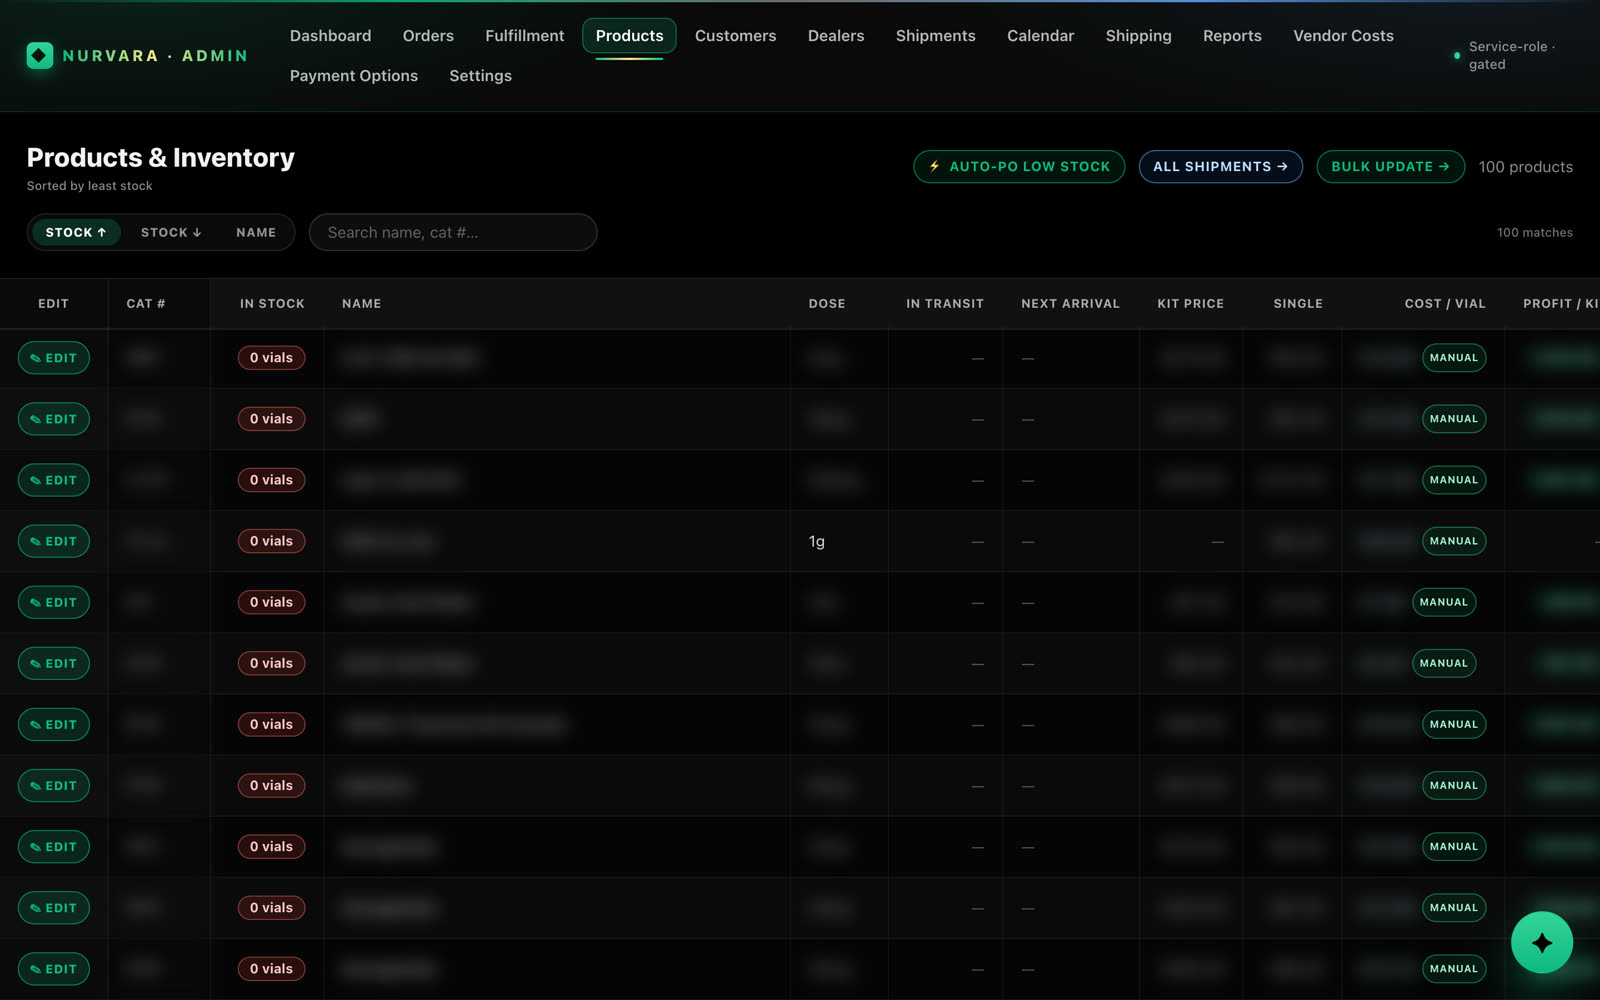Viewport: 1600px width, 1000px height.
Task: Go to the Dashboard tab
Action: pos(330,36)
